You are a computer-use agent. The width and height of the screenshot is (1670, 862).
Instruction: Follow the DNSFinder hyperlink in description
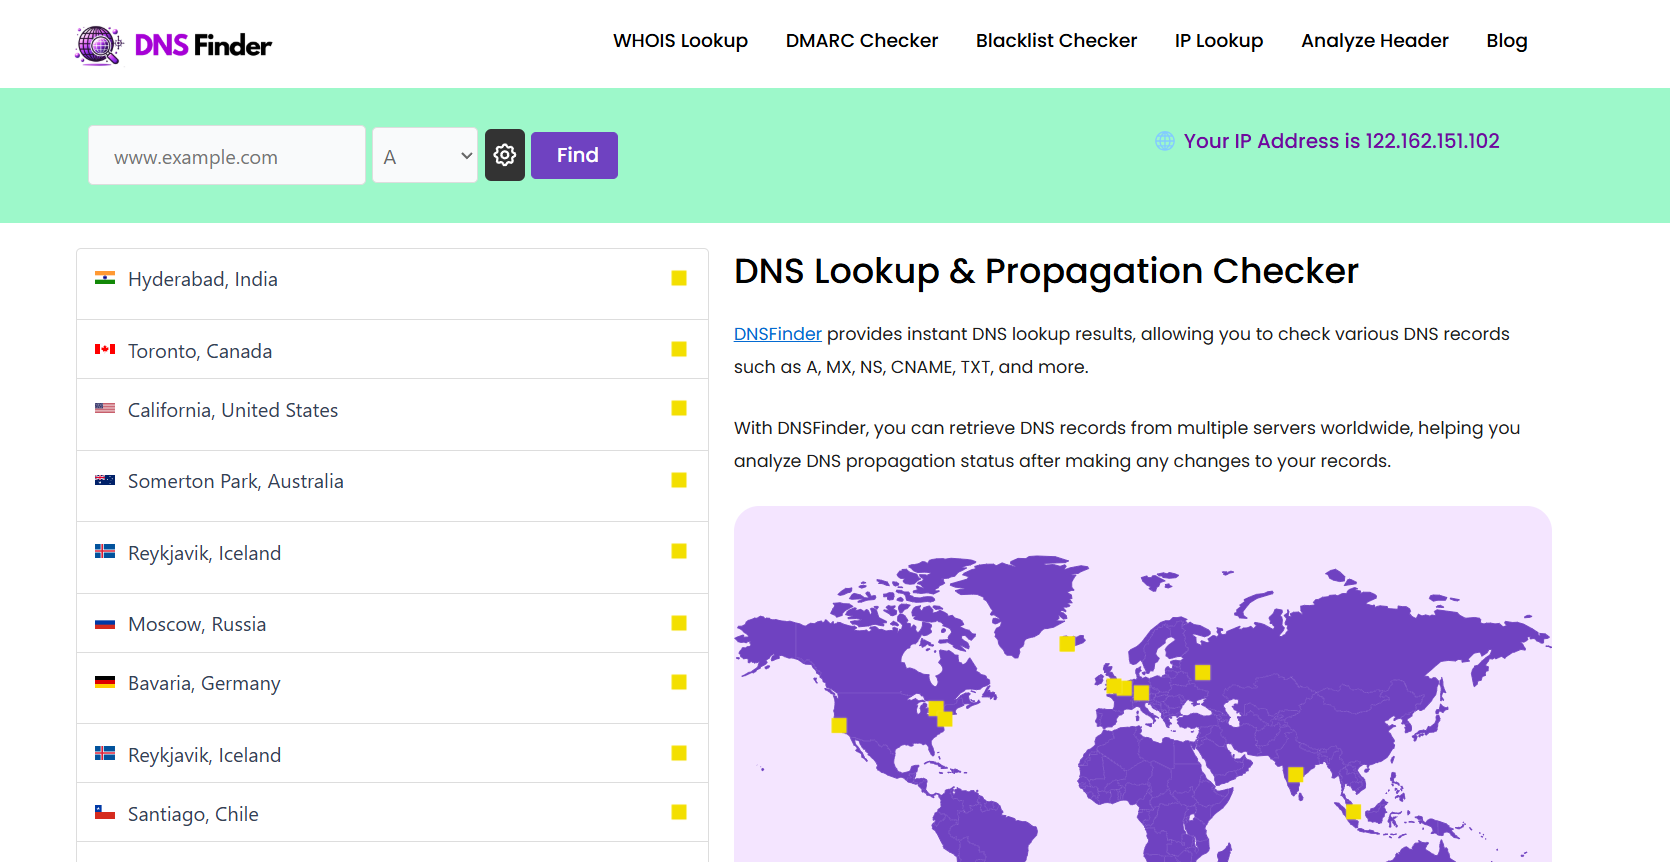pyautogui.click(x=778, y=334)
